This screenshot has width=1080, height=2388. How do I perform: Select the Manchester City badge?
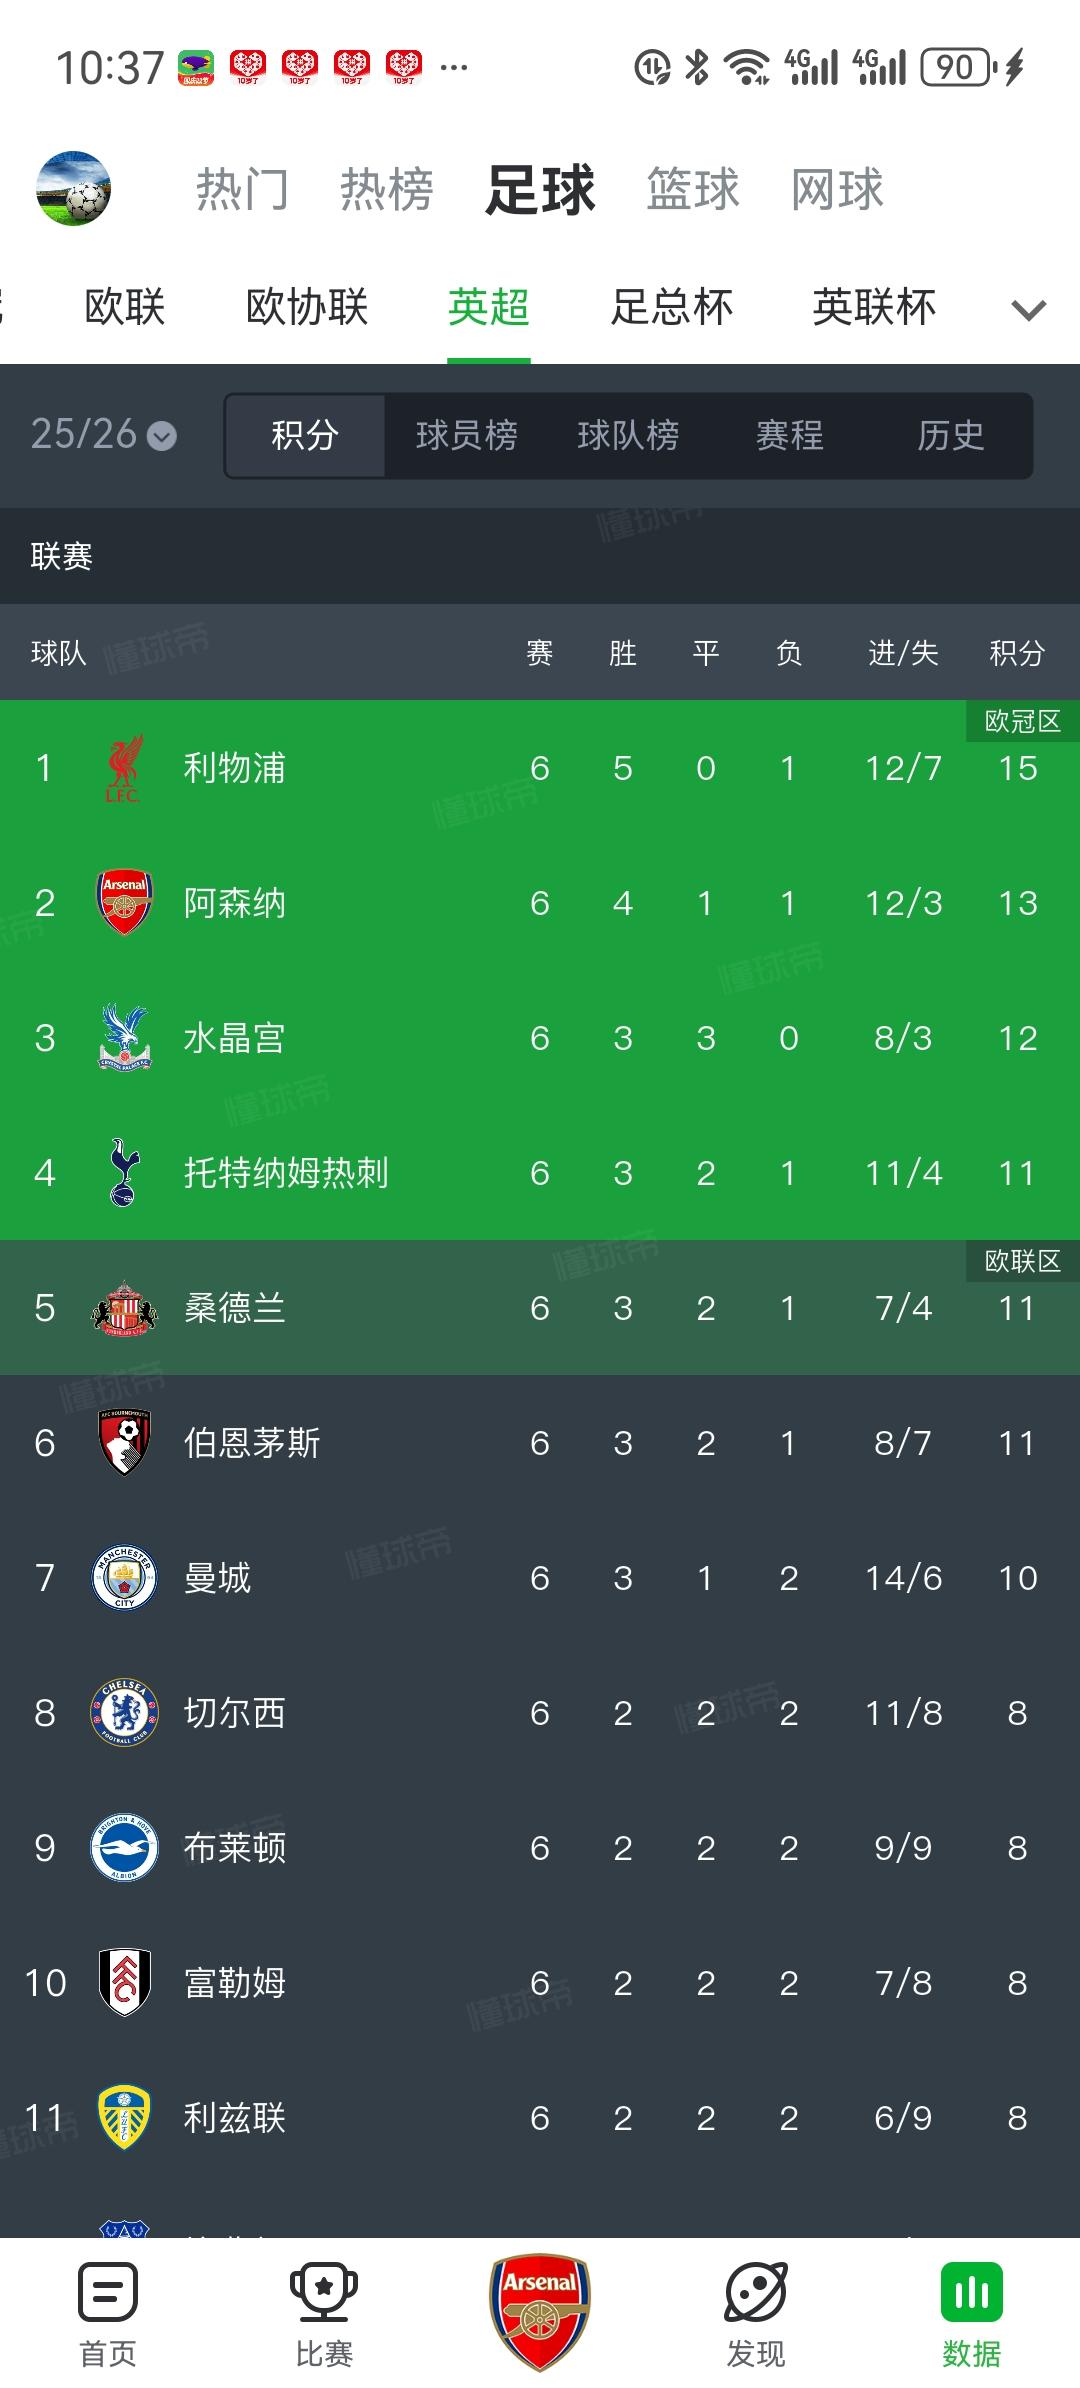[x=124, y=1578]
